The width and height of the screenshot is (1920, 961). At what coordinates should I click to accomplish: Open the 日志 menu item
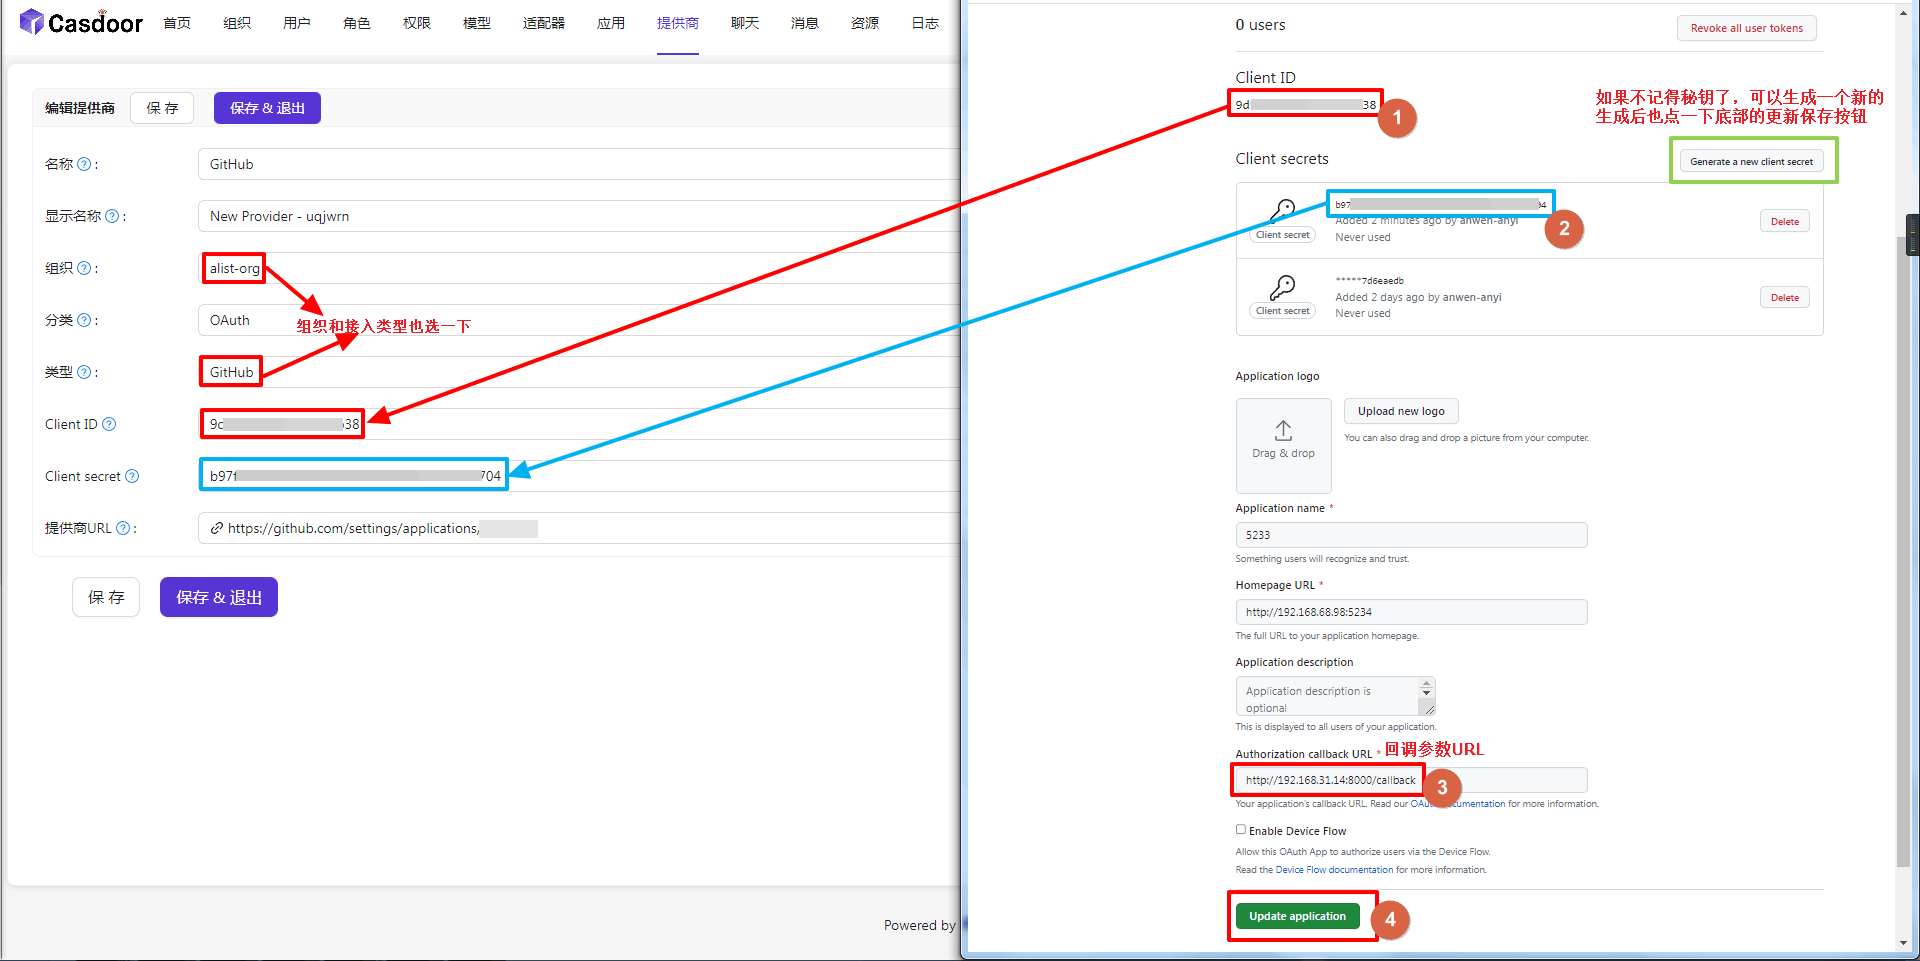click(x=925, y=23)
